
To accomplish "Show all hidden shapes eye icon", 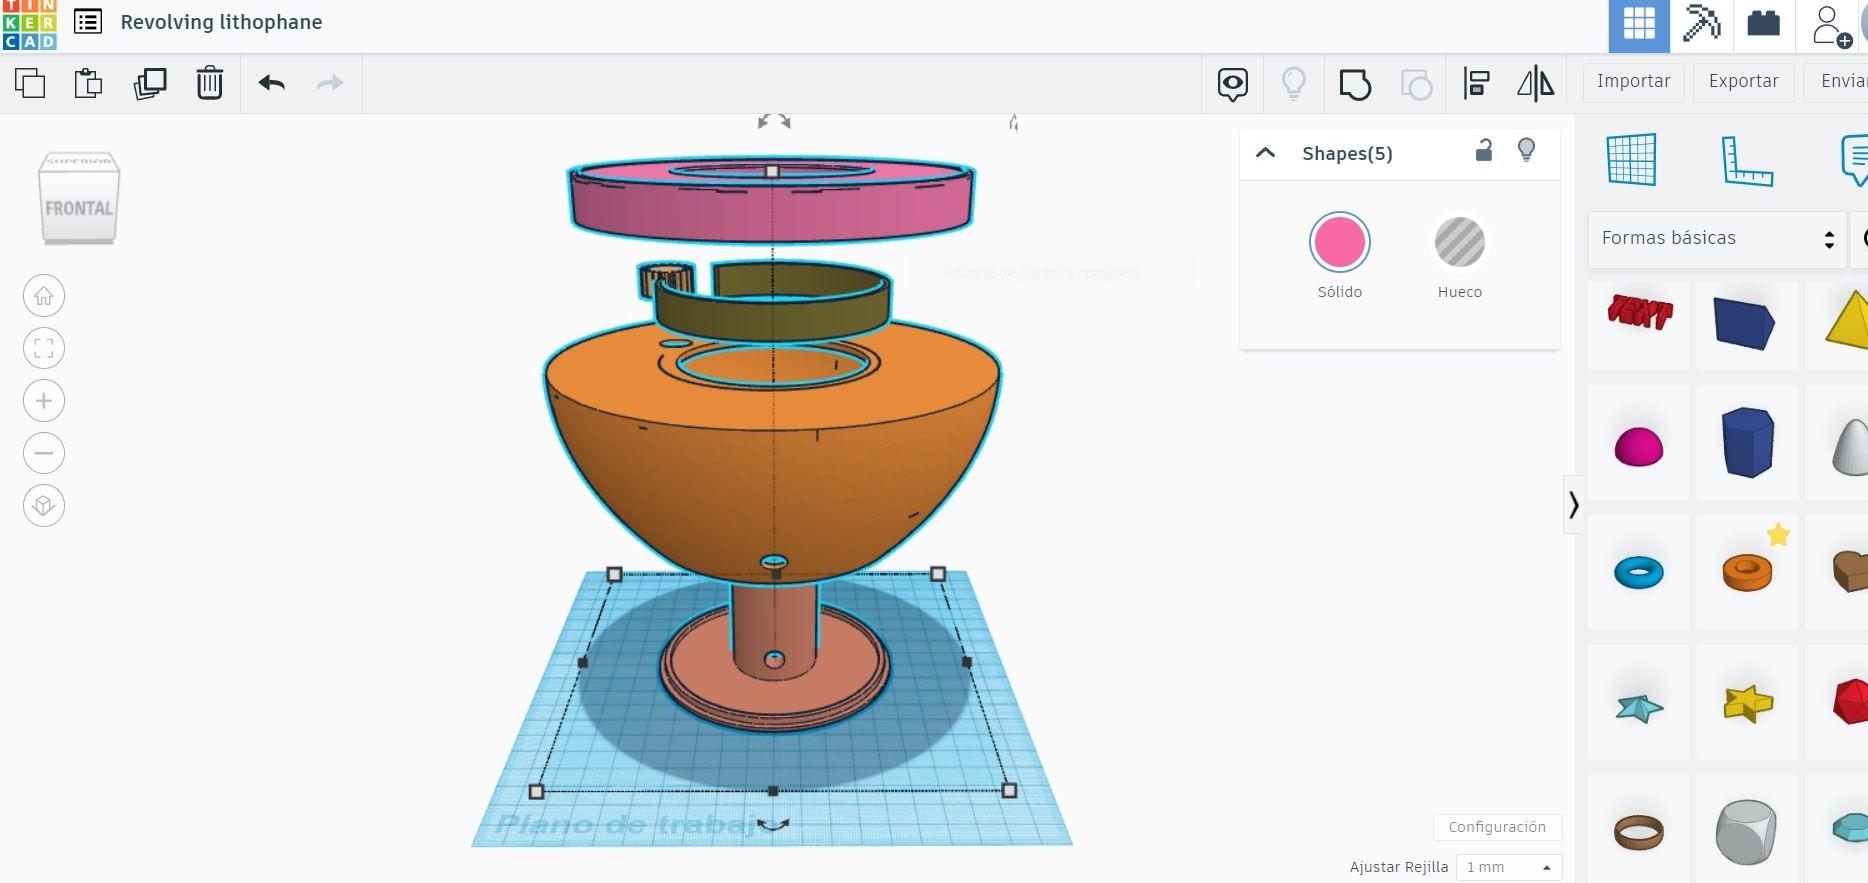I will (x=1232, y=84).
